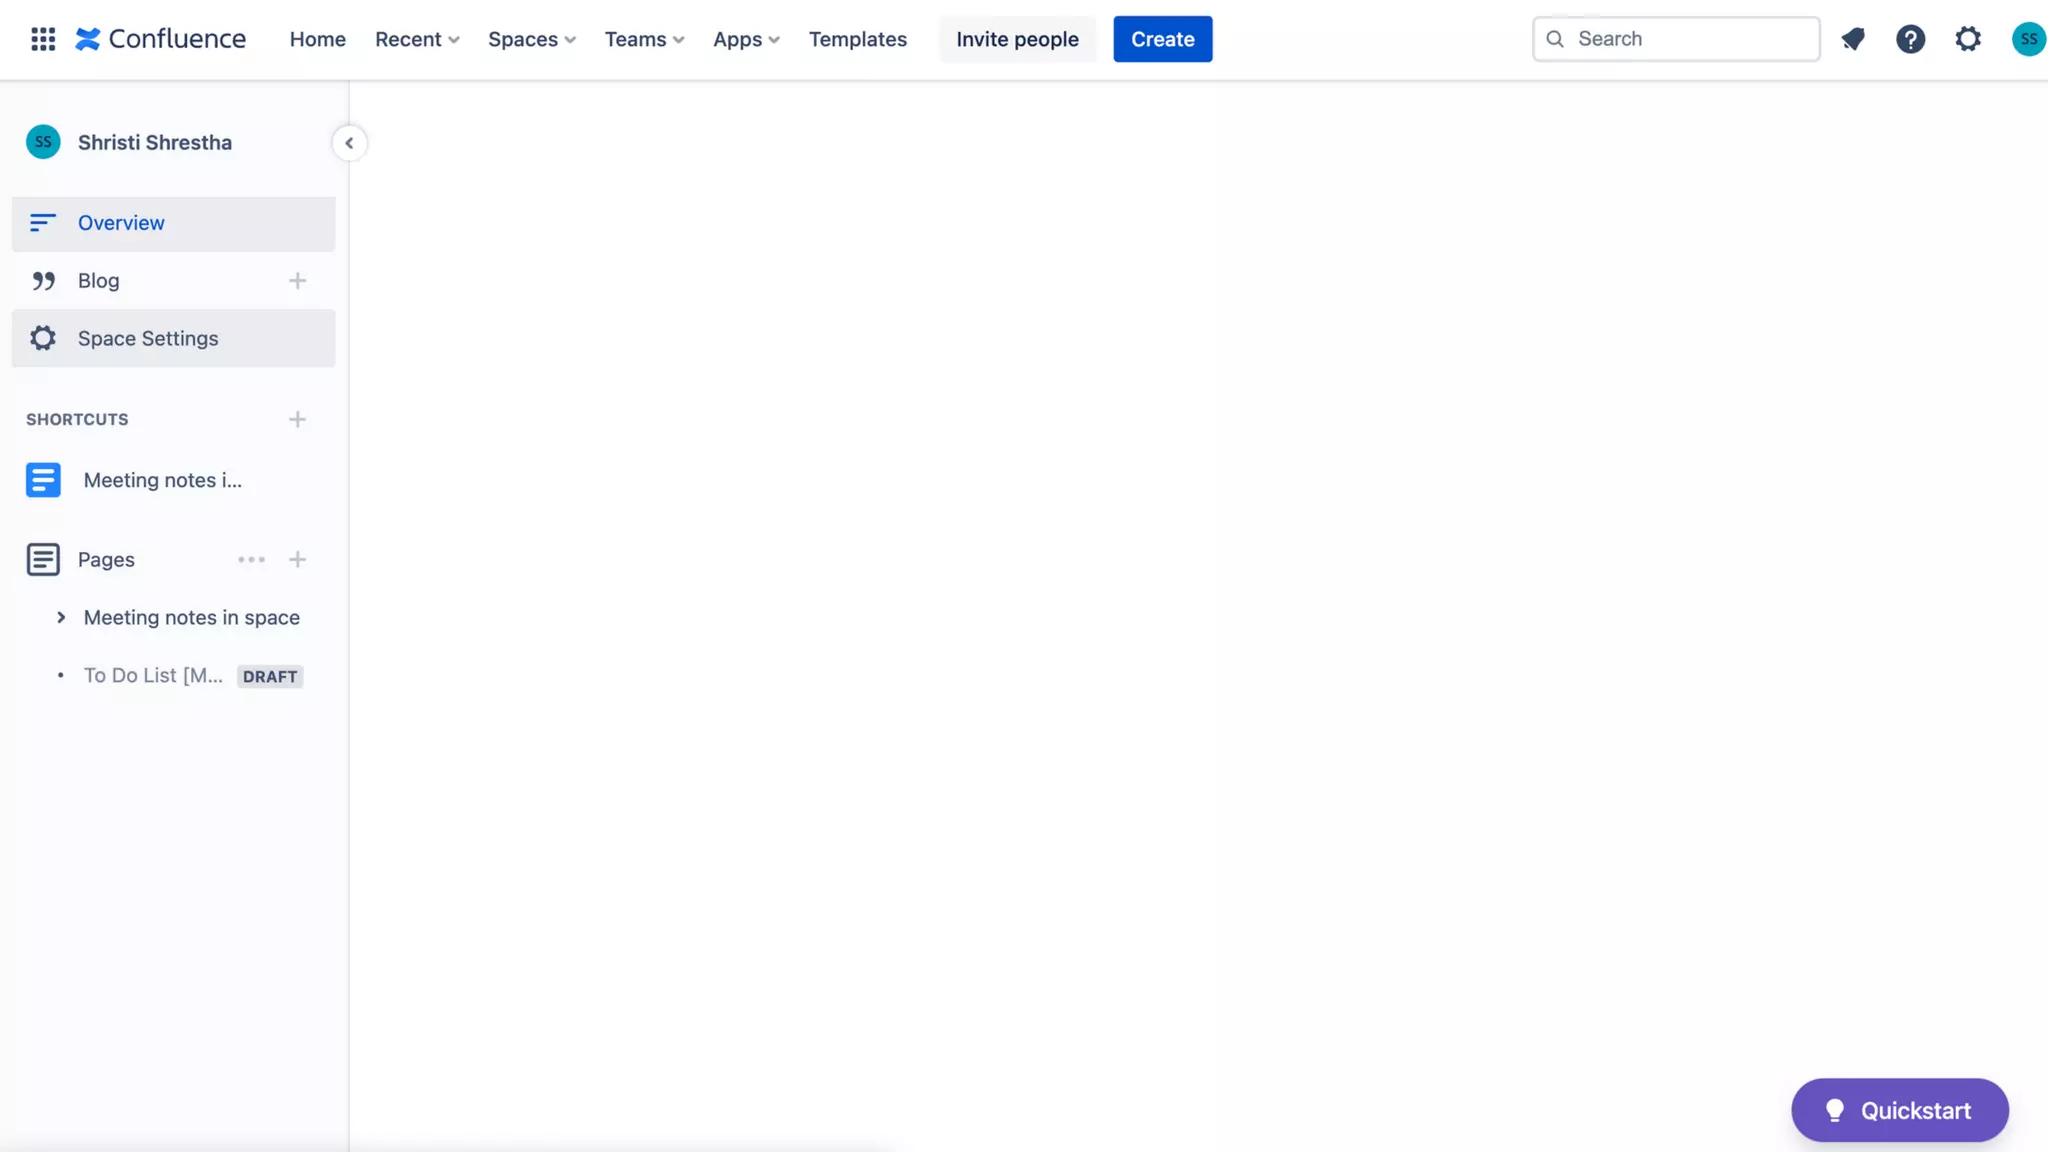Open the Recent dropdown menu
2048x1152 pixels.
coord(417,39)
